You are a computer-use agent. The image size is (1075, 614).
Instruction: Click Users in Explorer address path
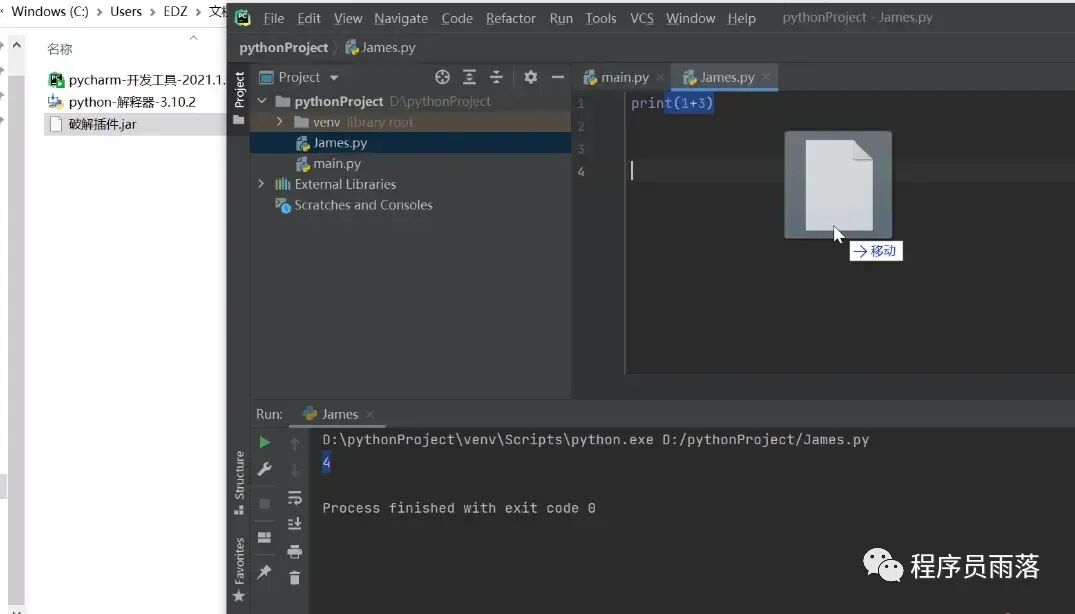point(126,12)
